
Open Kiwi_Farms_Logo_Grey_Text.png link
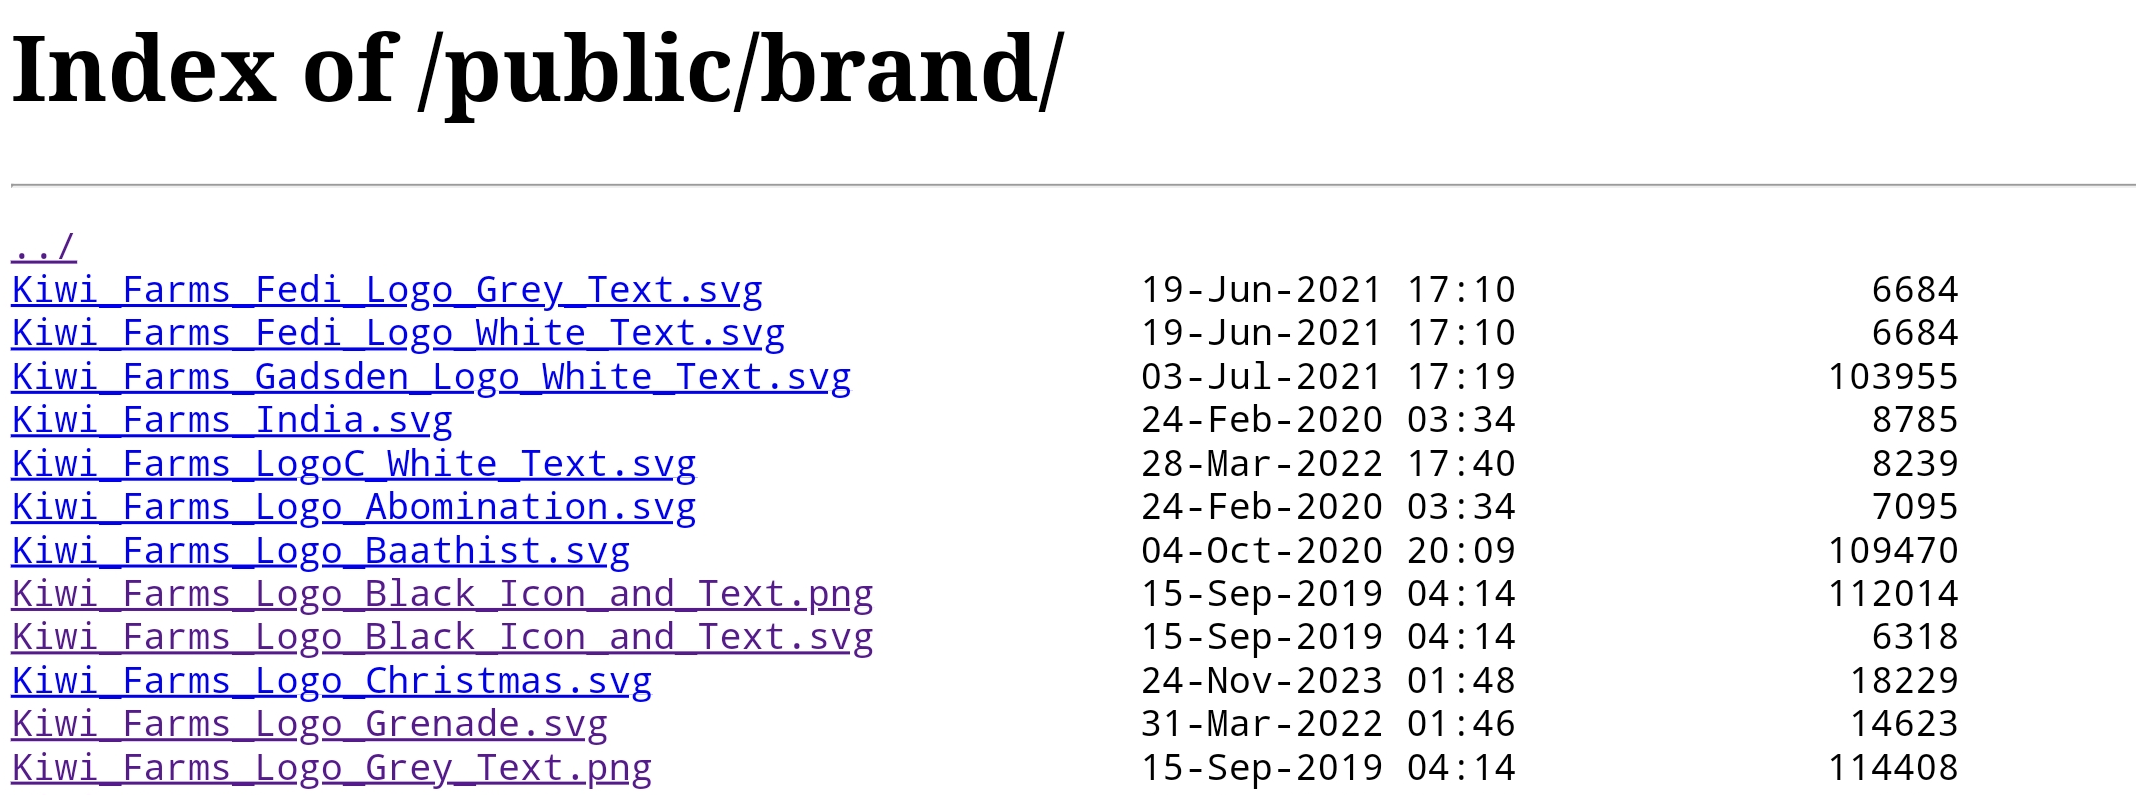332,768
